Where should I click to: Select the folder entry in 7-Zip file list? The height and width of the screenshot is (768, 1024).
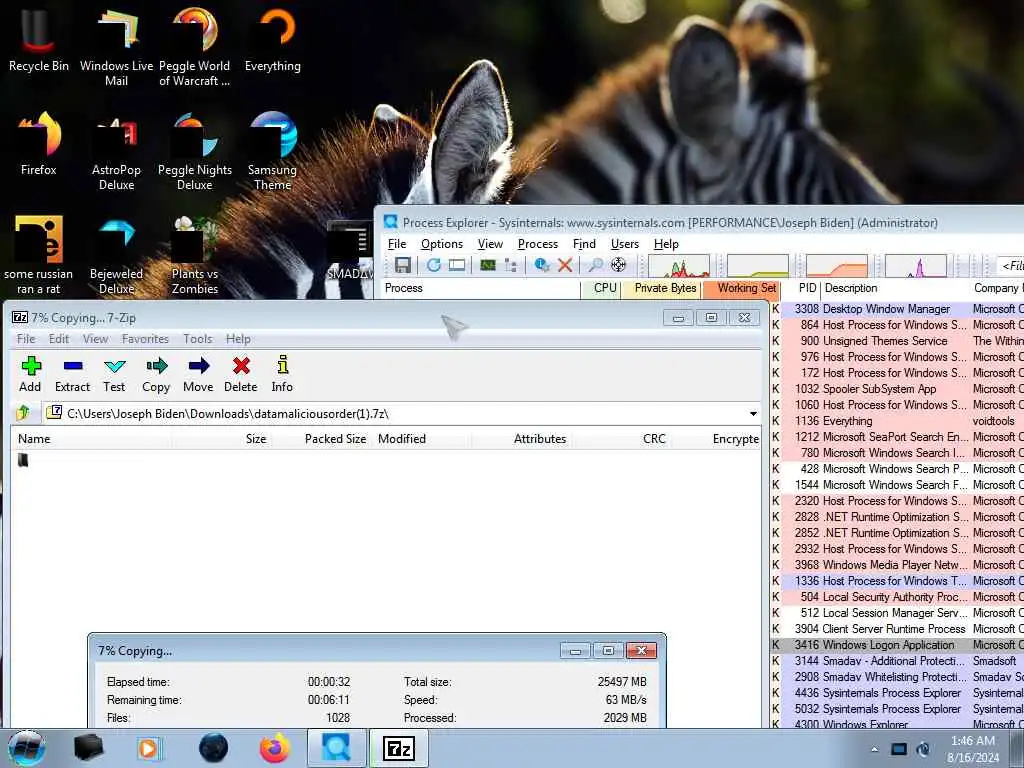pyautogui.click(x=24, y=460)
